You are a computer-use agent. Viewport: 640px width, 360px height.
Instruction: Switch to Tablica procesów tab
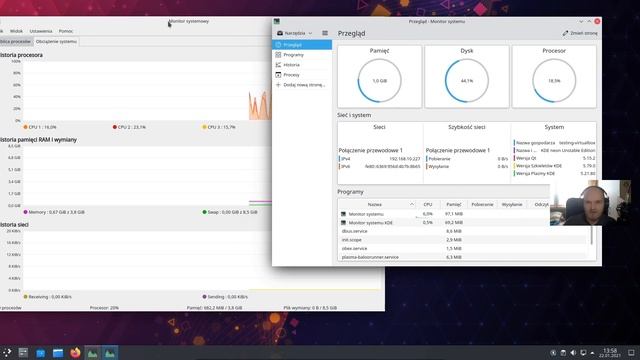16,42
